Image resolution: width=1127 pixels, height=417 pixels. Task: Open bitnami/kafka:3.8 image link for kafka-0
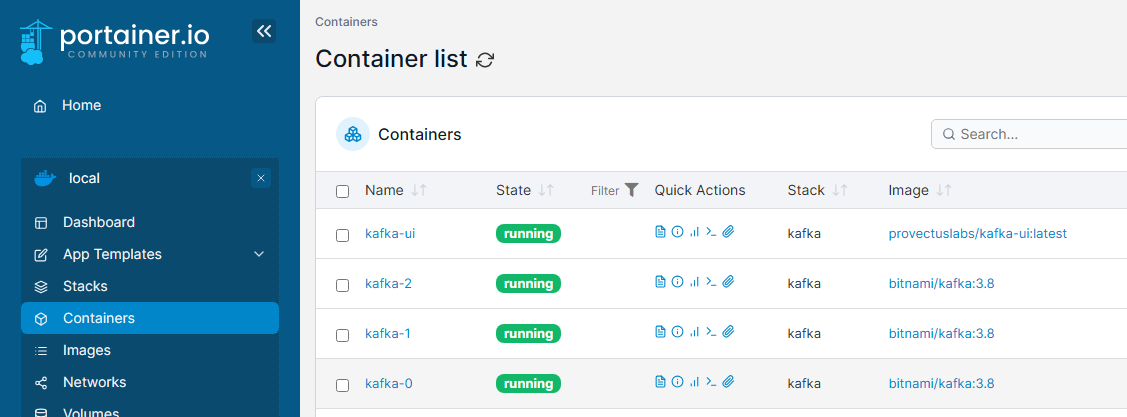[x=942, y=384]
